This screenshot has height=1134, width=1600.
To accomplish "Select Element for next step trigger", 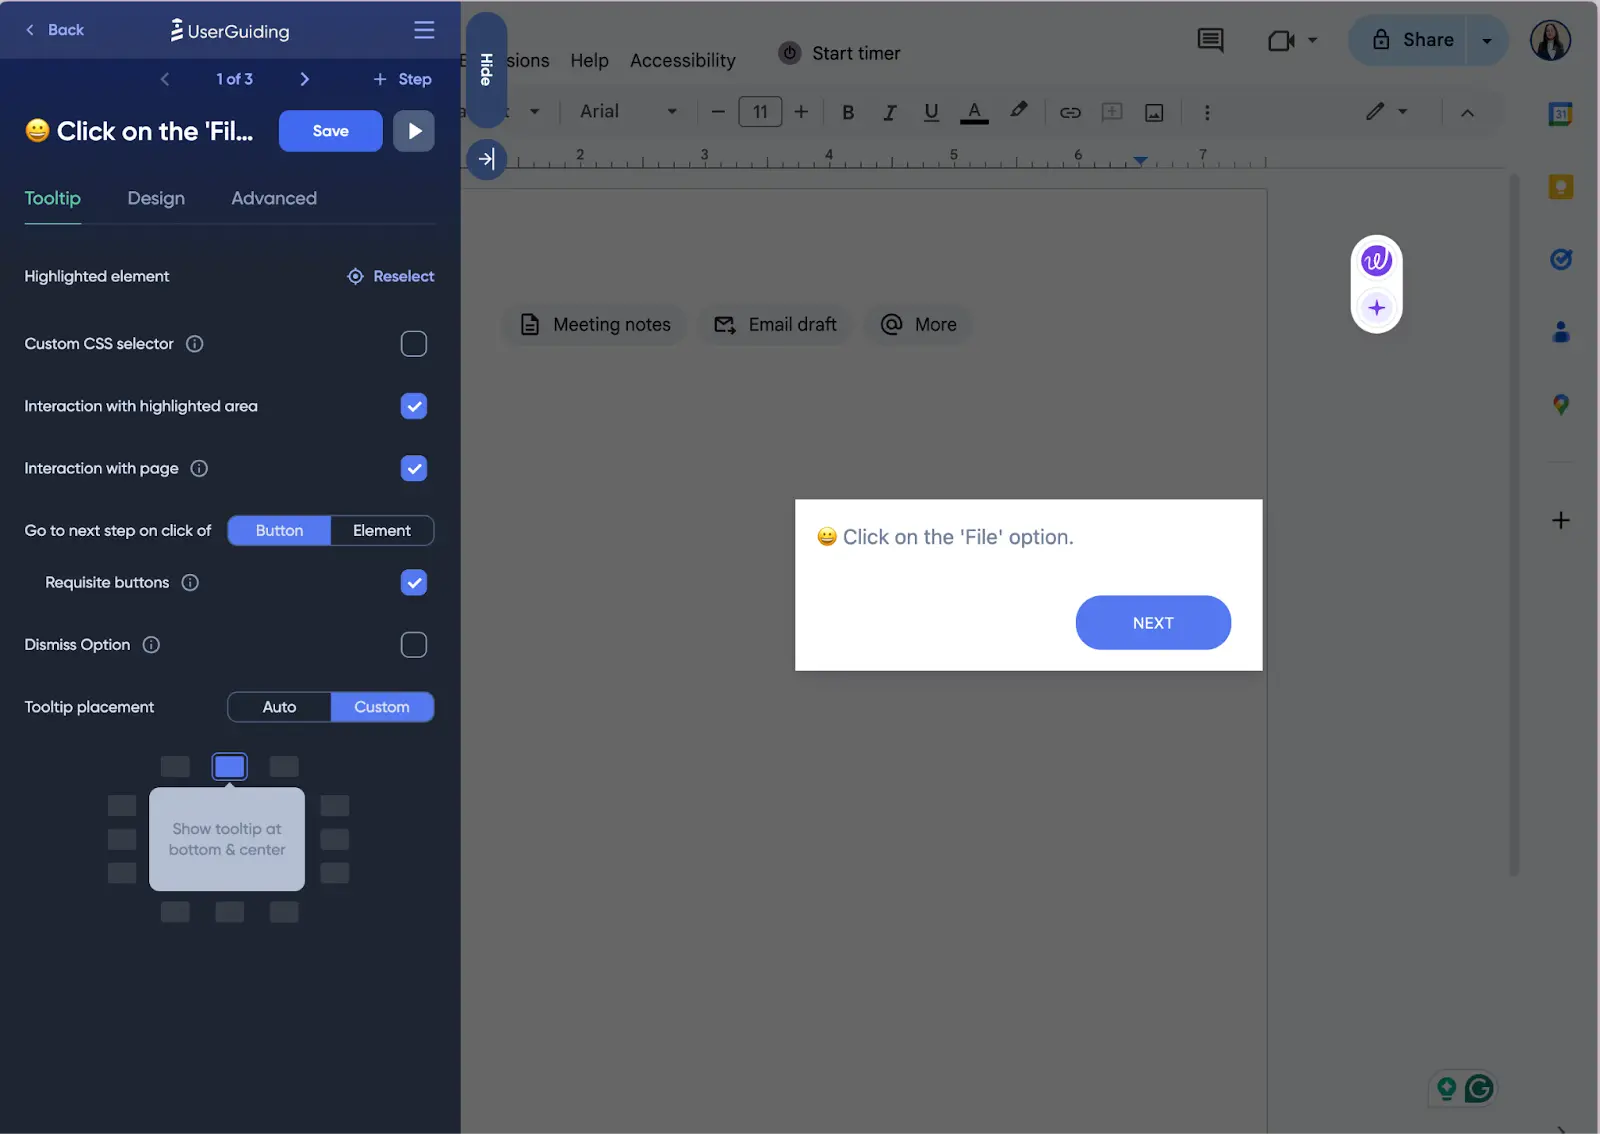I will 382,531.
